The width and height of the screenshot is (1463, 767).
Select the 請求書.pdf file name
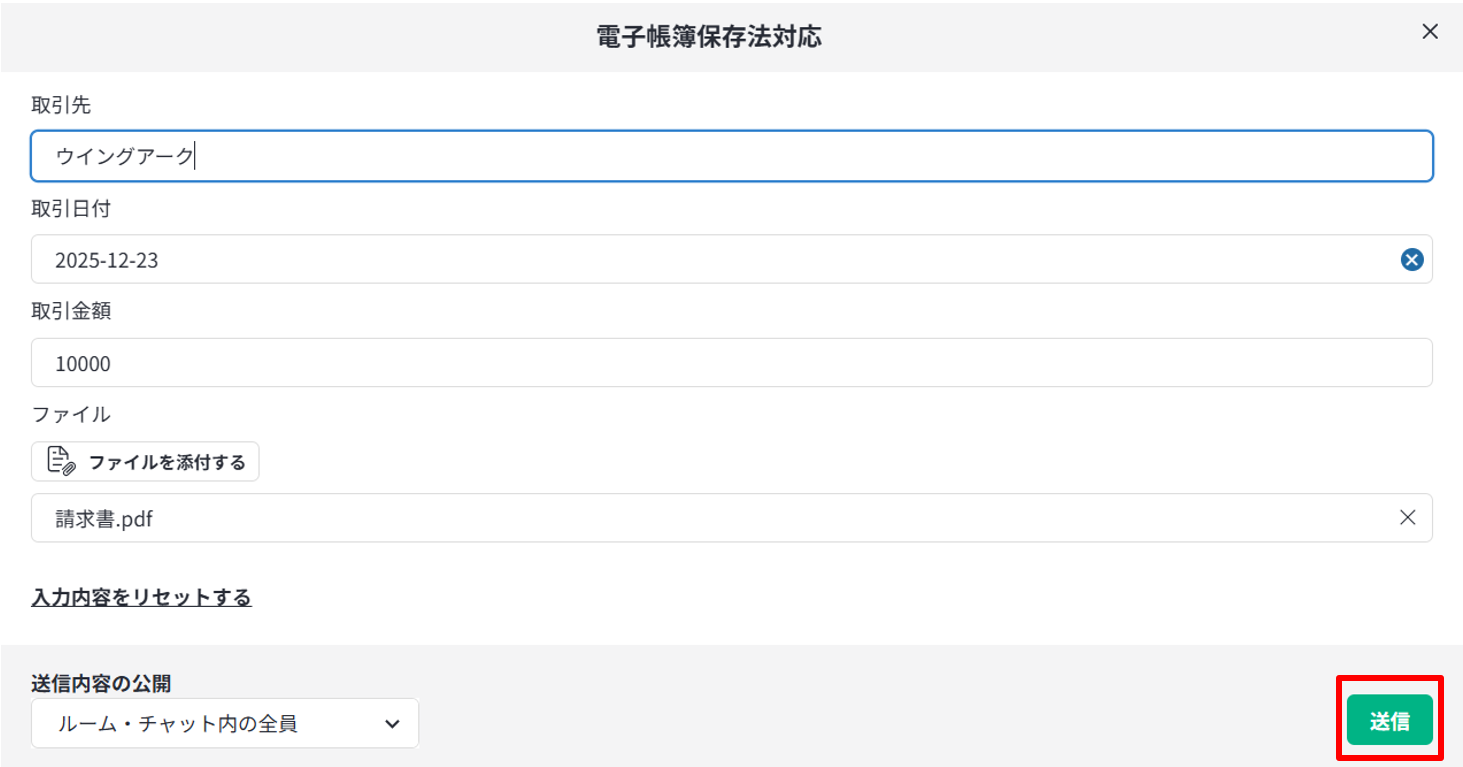[104, 519]
